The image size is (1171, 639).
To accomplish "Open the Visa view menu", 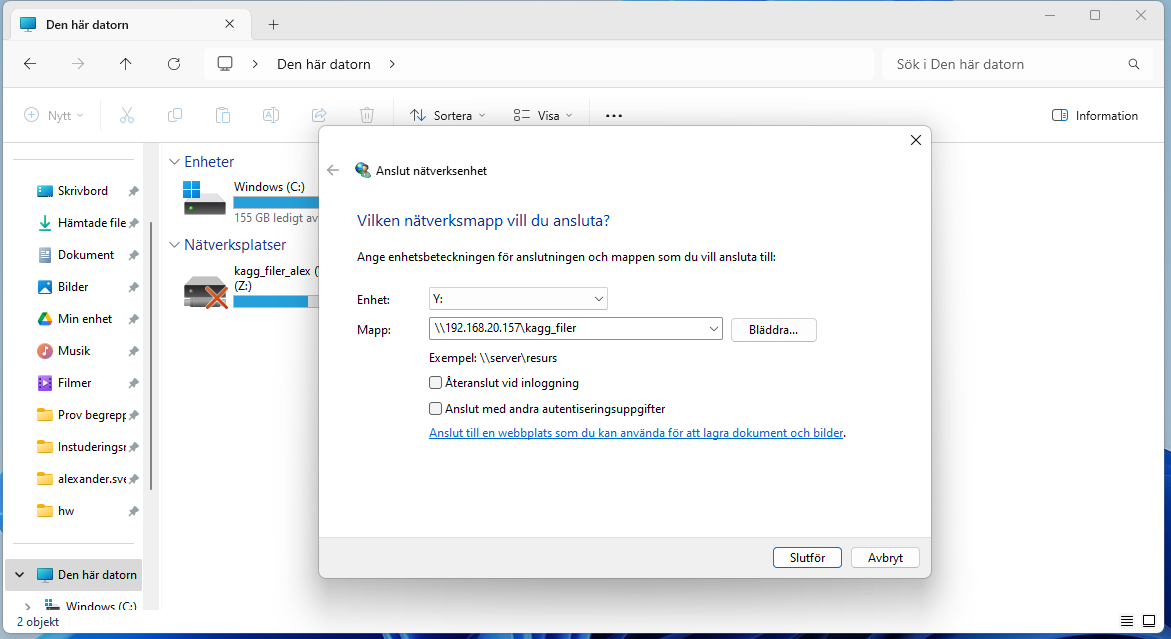I will point(543,116).
